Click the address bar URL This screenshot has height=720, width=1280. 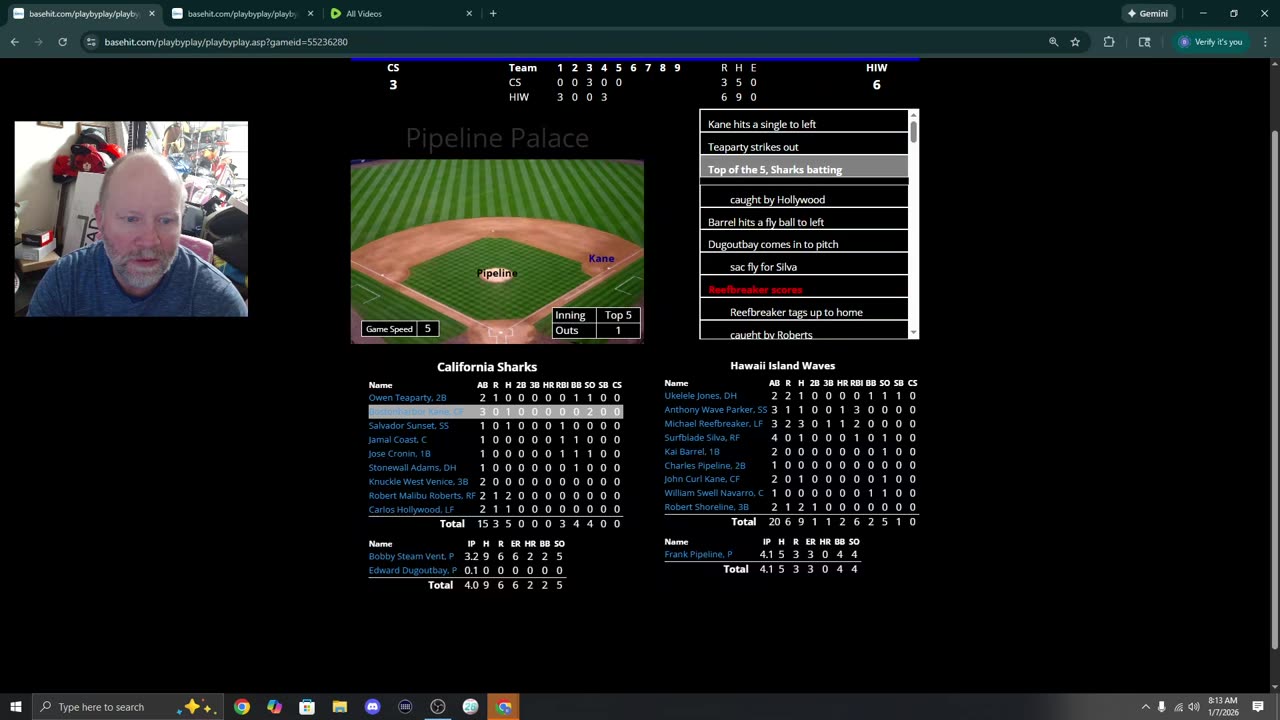(226, 42)
